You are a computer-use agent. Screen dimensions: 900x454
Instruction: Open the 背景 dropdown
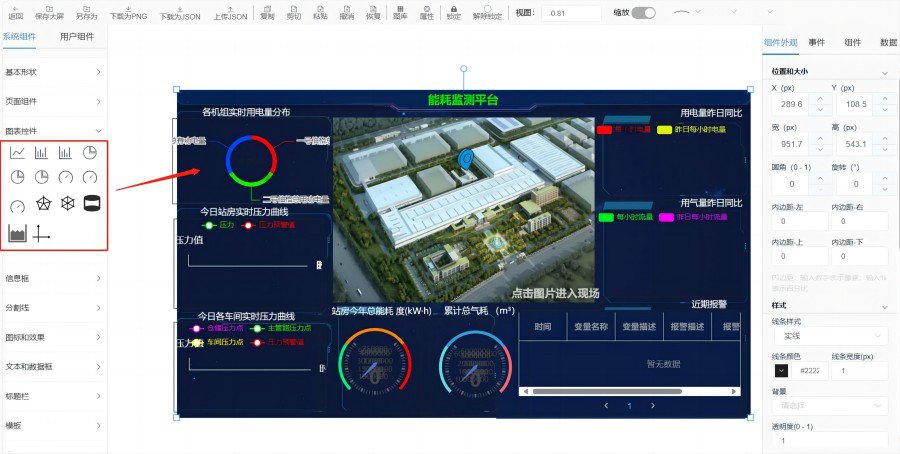pos(829,406)
